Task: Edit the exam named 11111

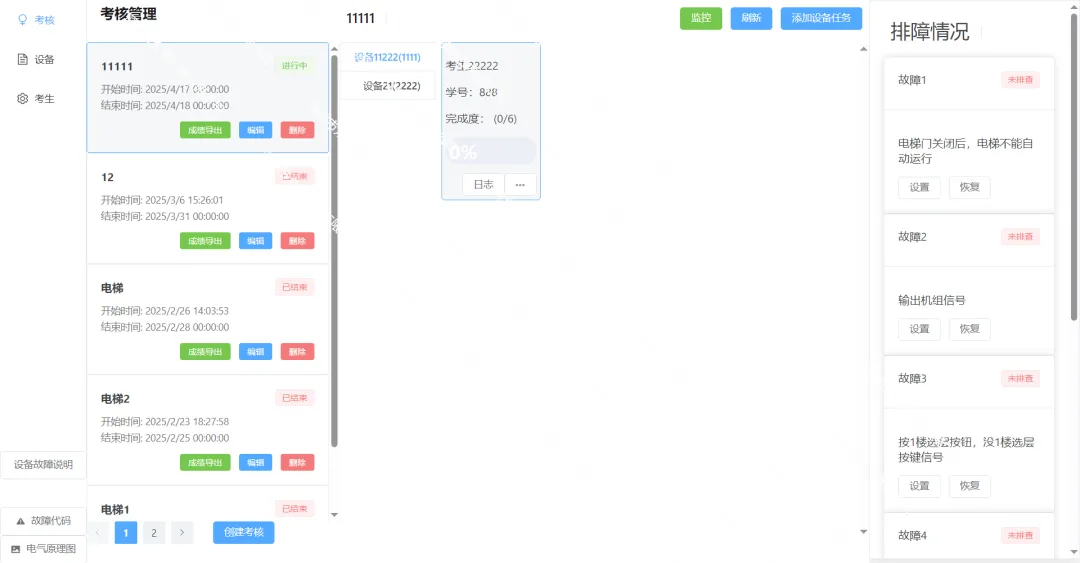Action: click(x=256, y=130)
